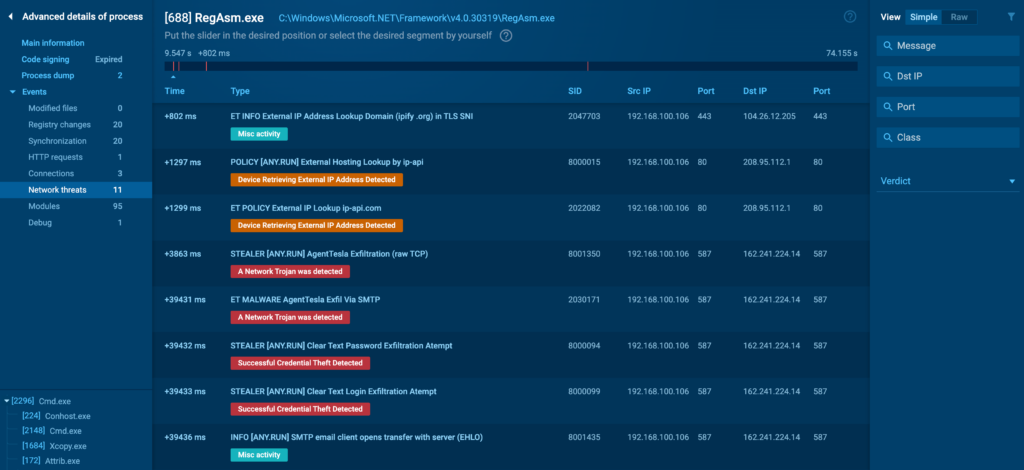
Task: Select the Modules item in the sidebar
Action: pyautogui.click(x=44, y=205)
